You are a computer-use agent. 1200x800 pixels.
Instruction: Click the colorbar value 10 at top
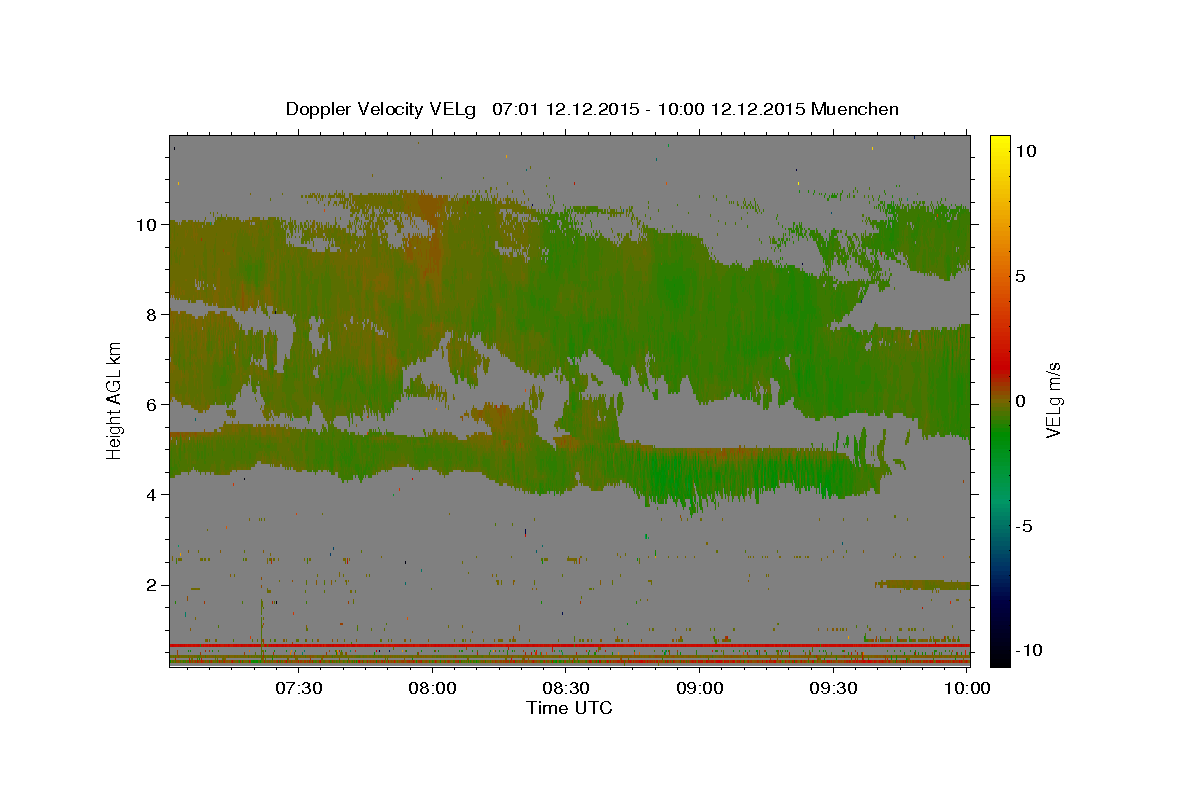[1026, 151]
